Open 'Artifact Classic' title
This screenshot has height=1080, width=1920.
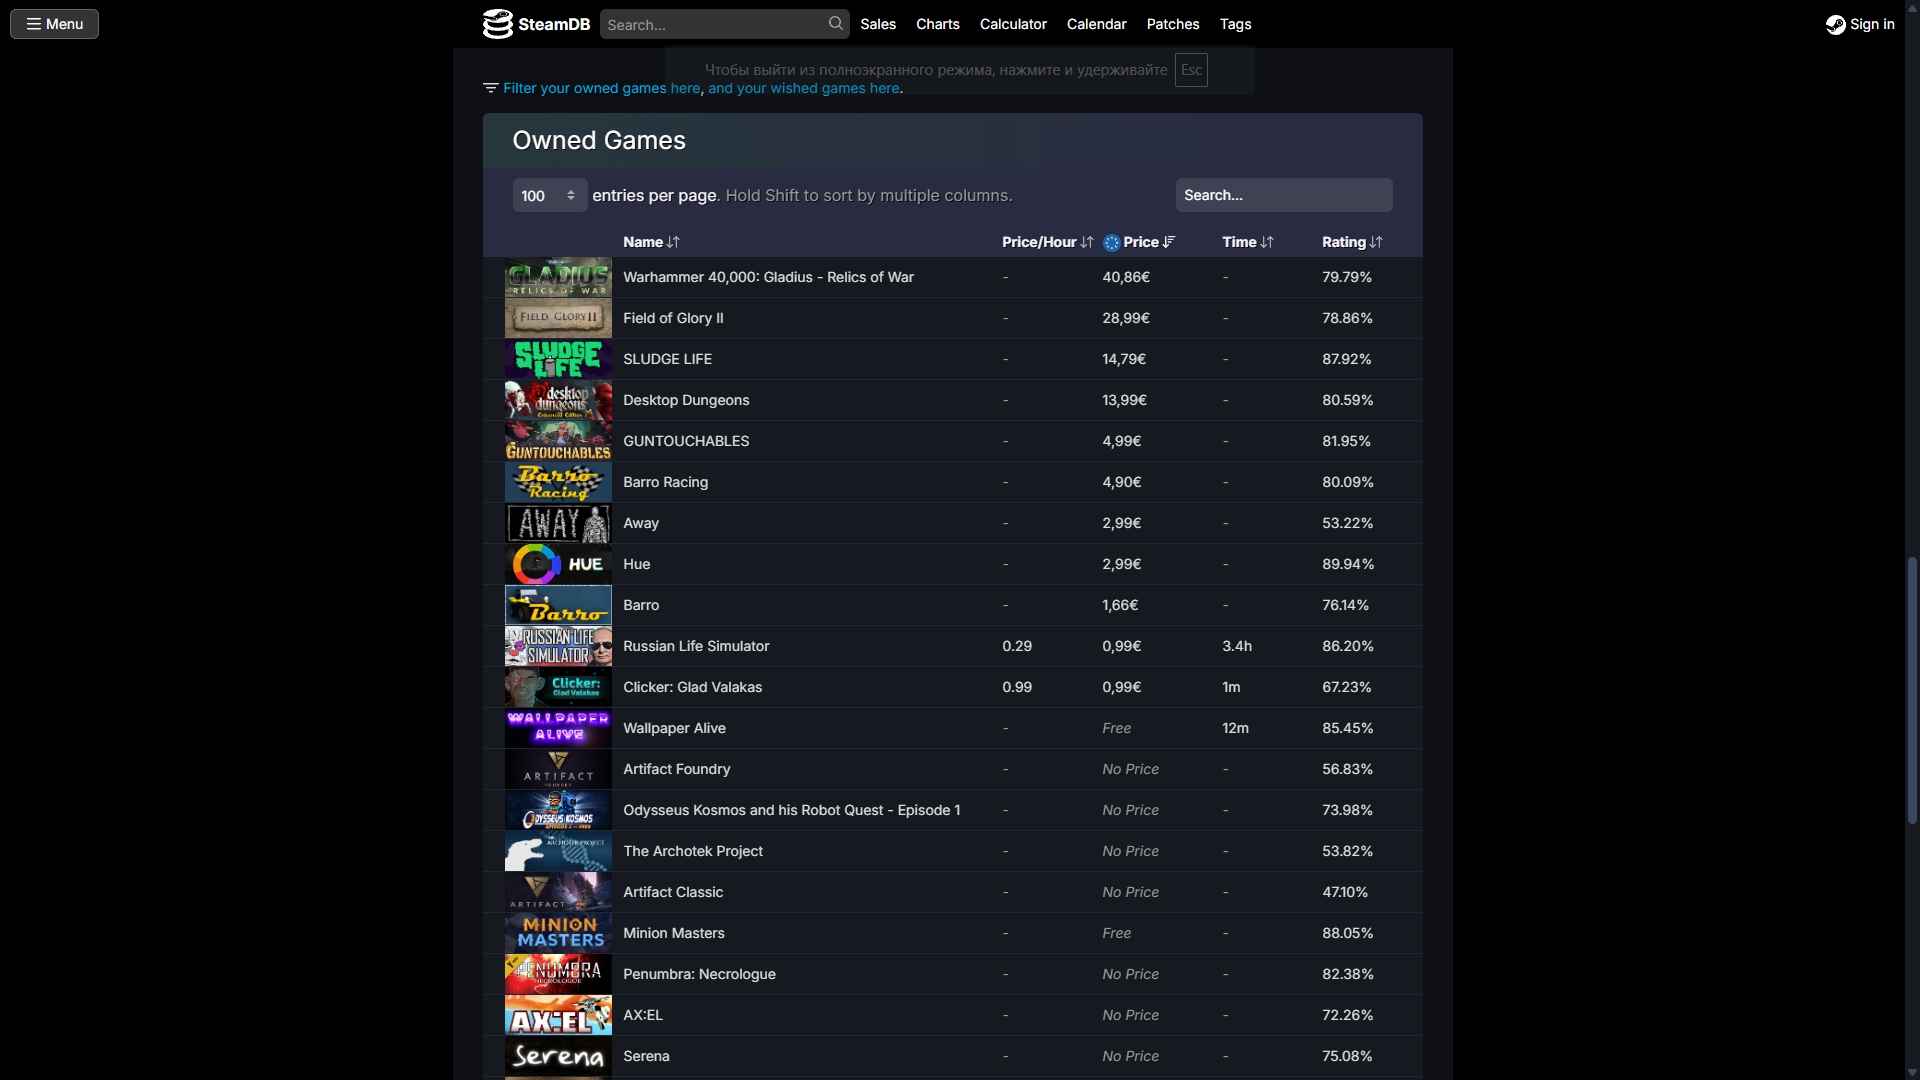[x=673, y=892]
